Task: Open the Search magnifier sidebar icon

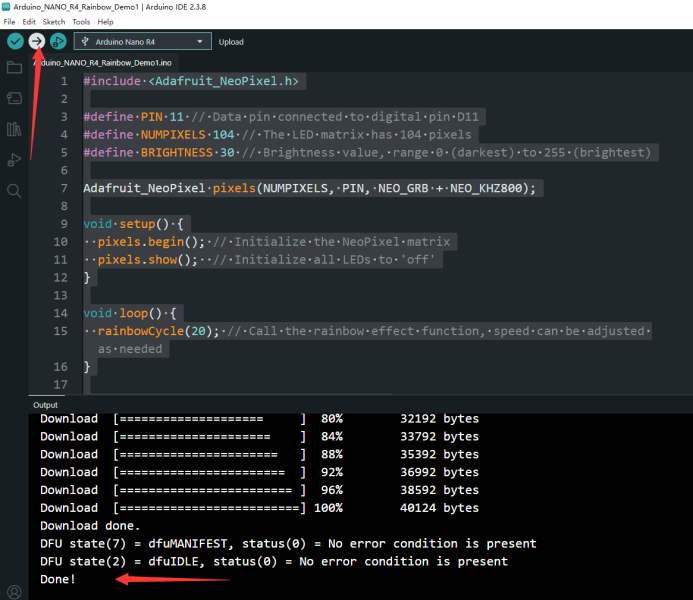Action: point(14,191)
